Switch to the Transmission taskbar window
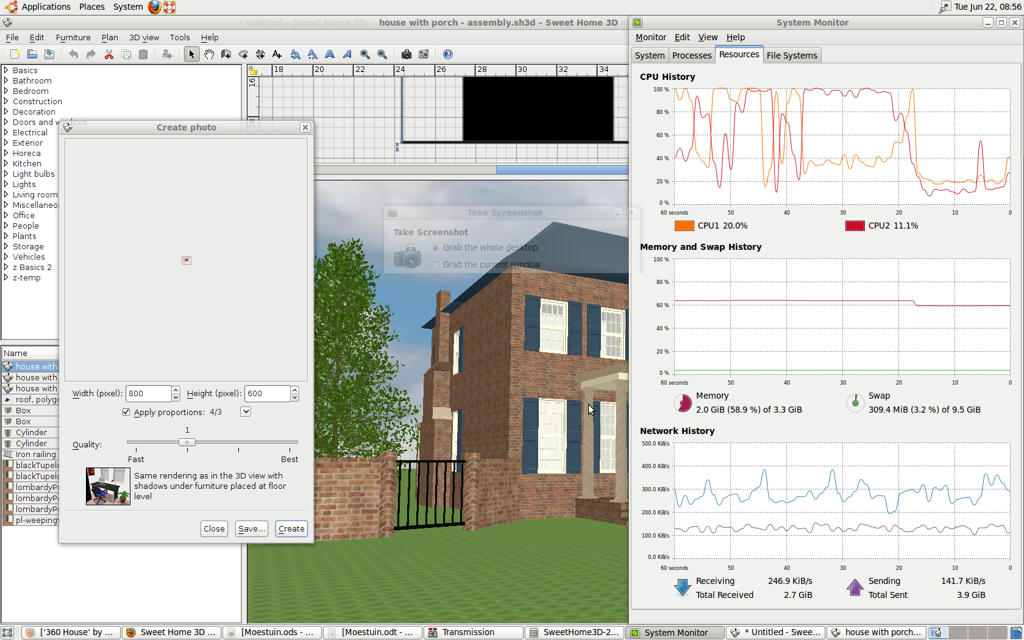Image resolution: width=1024 pixels, height=640 pixels. 475,632
